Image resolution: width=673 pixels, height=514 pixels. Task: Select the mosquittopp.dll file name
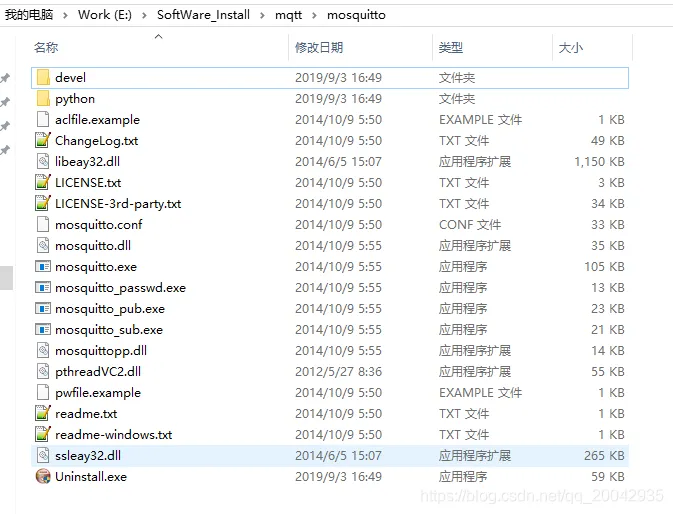coord(101,351)
